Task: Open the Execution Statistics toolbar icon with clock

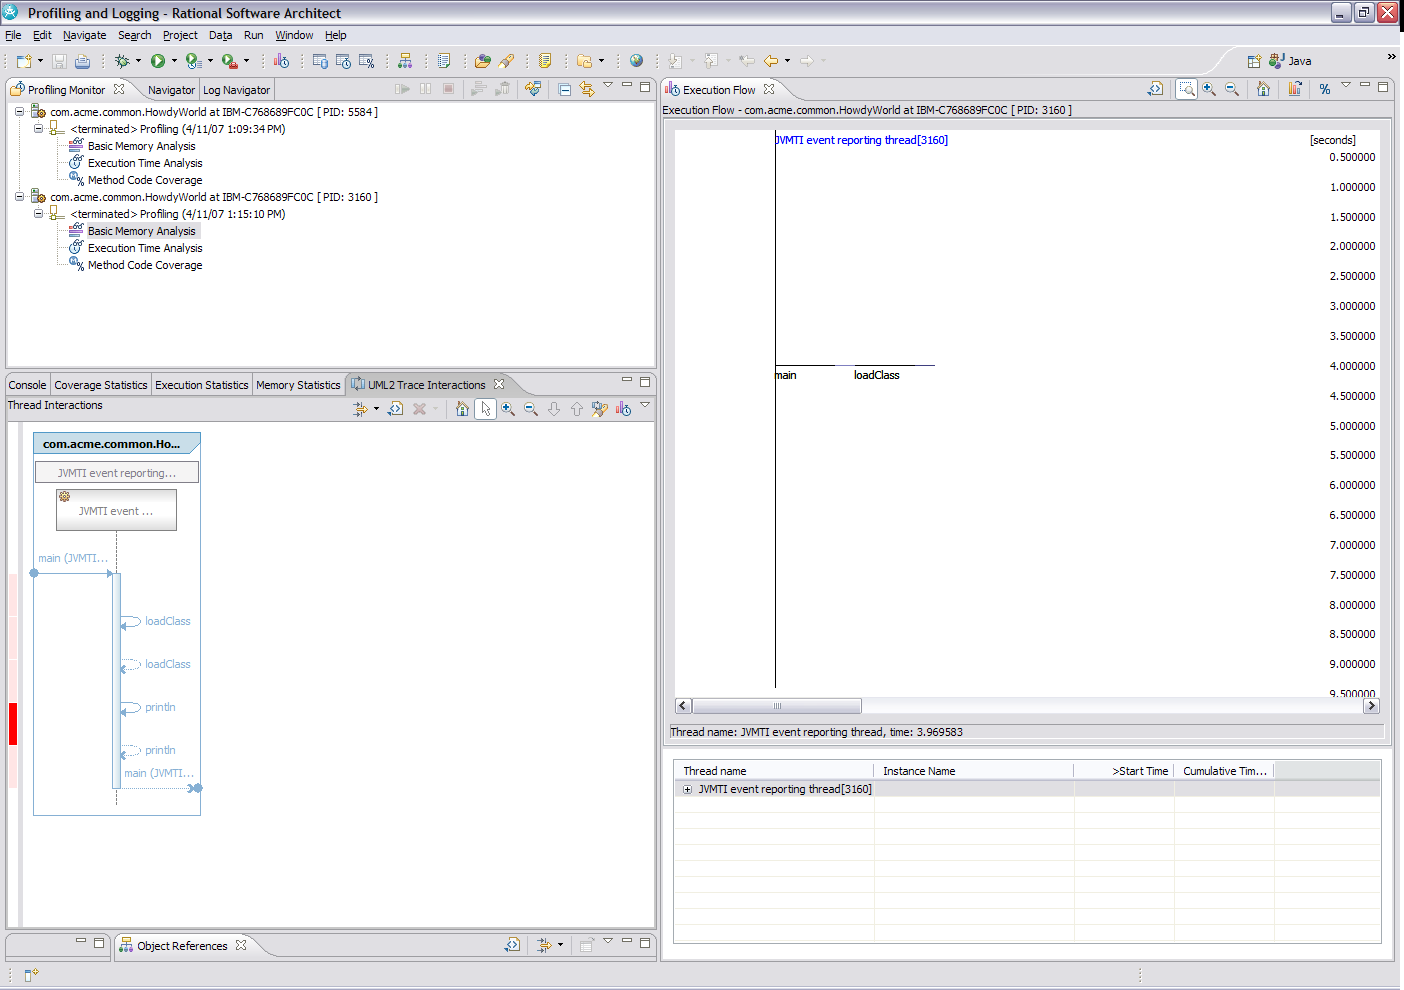Action: pyautogui.click(x=343, y=61)
